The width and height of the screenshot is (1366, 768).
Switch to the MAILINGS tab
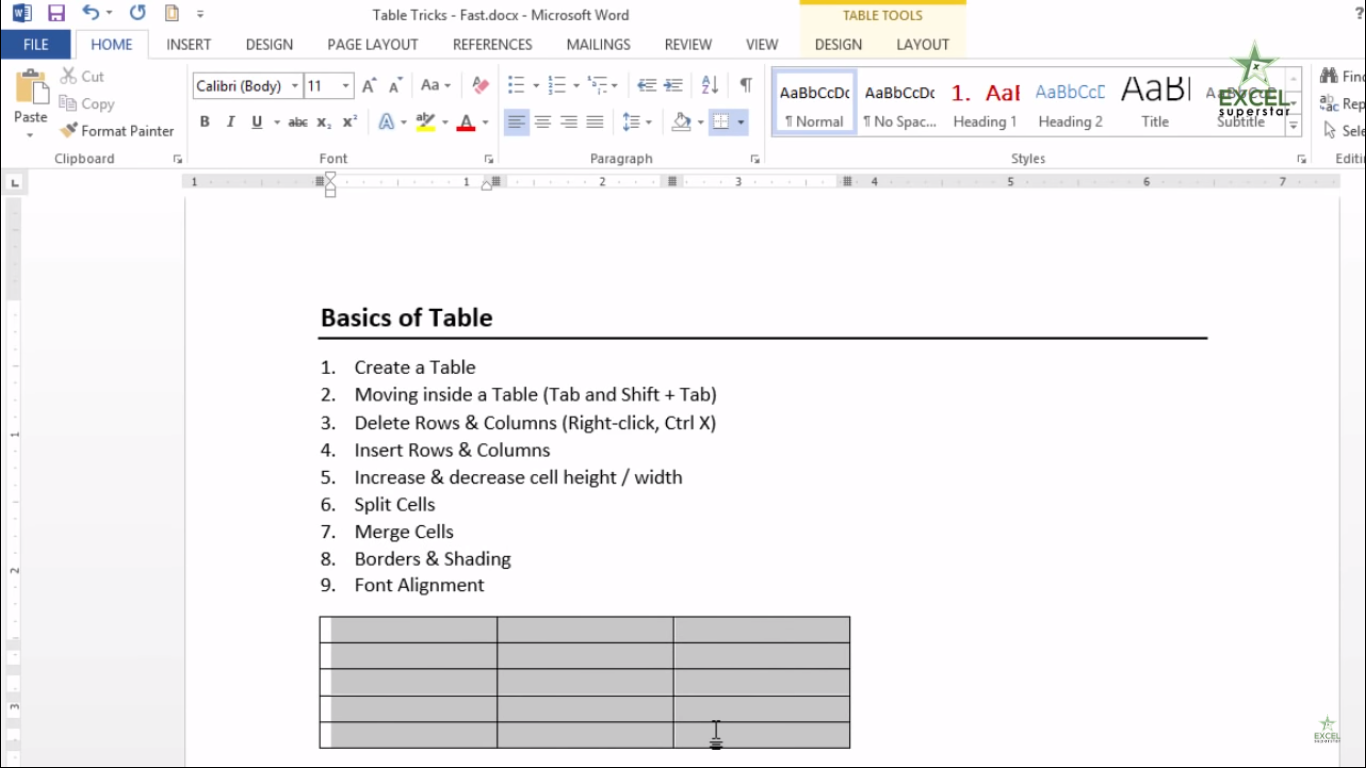598,44
